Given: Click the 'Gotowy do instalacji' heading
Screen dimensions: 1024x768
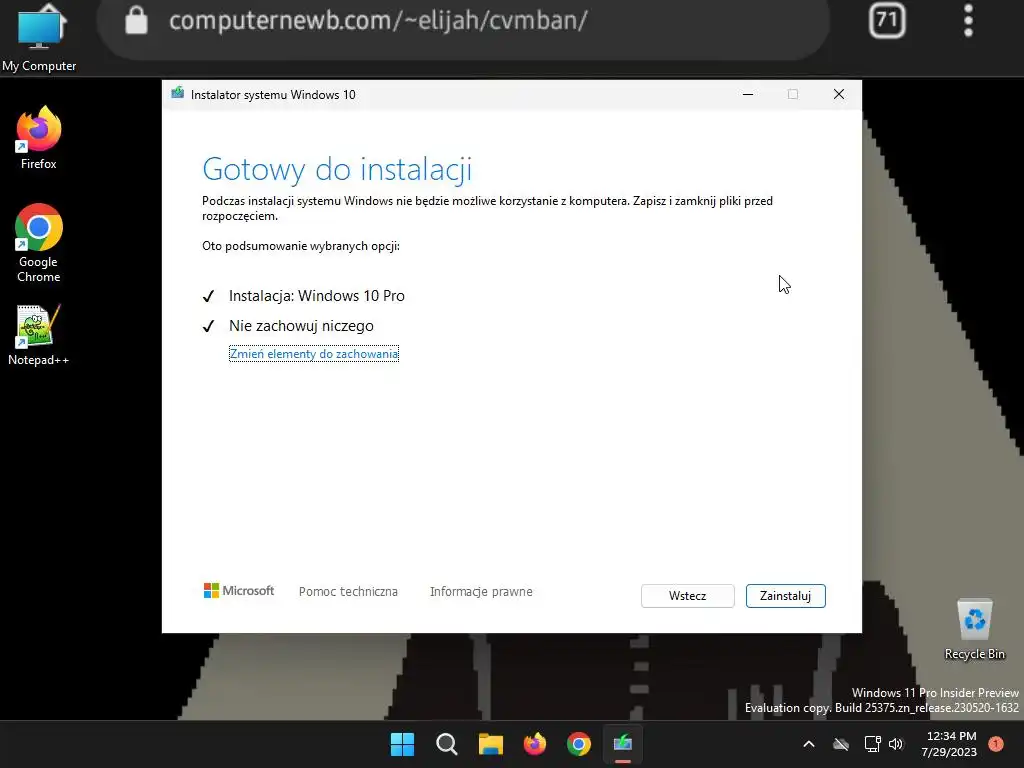Looking at the screenshot, I should point(337,170).
